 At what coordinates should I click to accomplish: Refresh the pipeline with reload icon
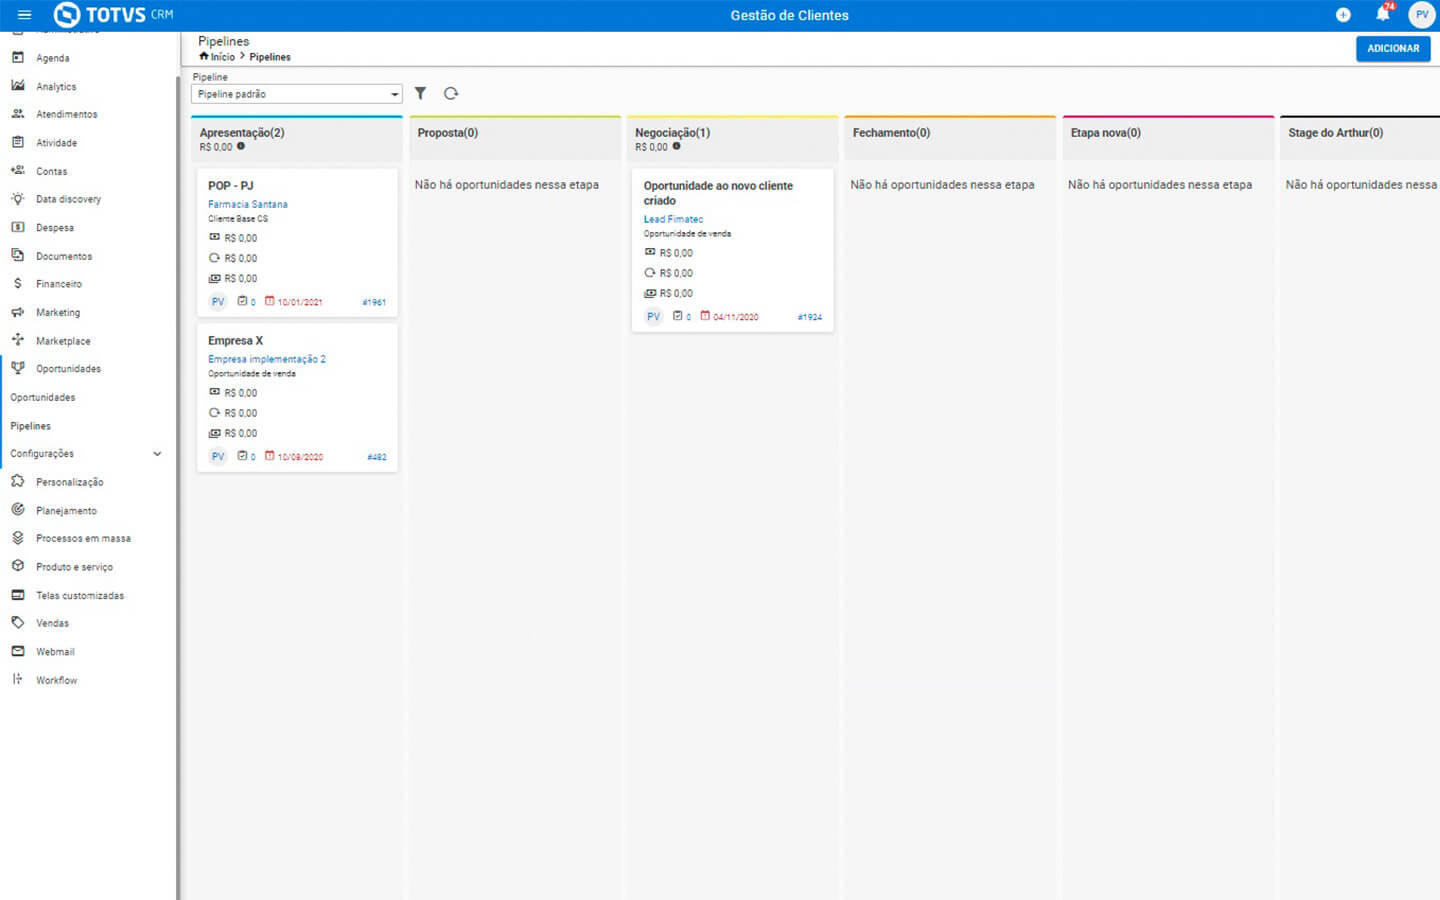pyautogui.click(x=451, y=93)
